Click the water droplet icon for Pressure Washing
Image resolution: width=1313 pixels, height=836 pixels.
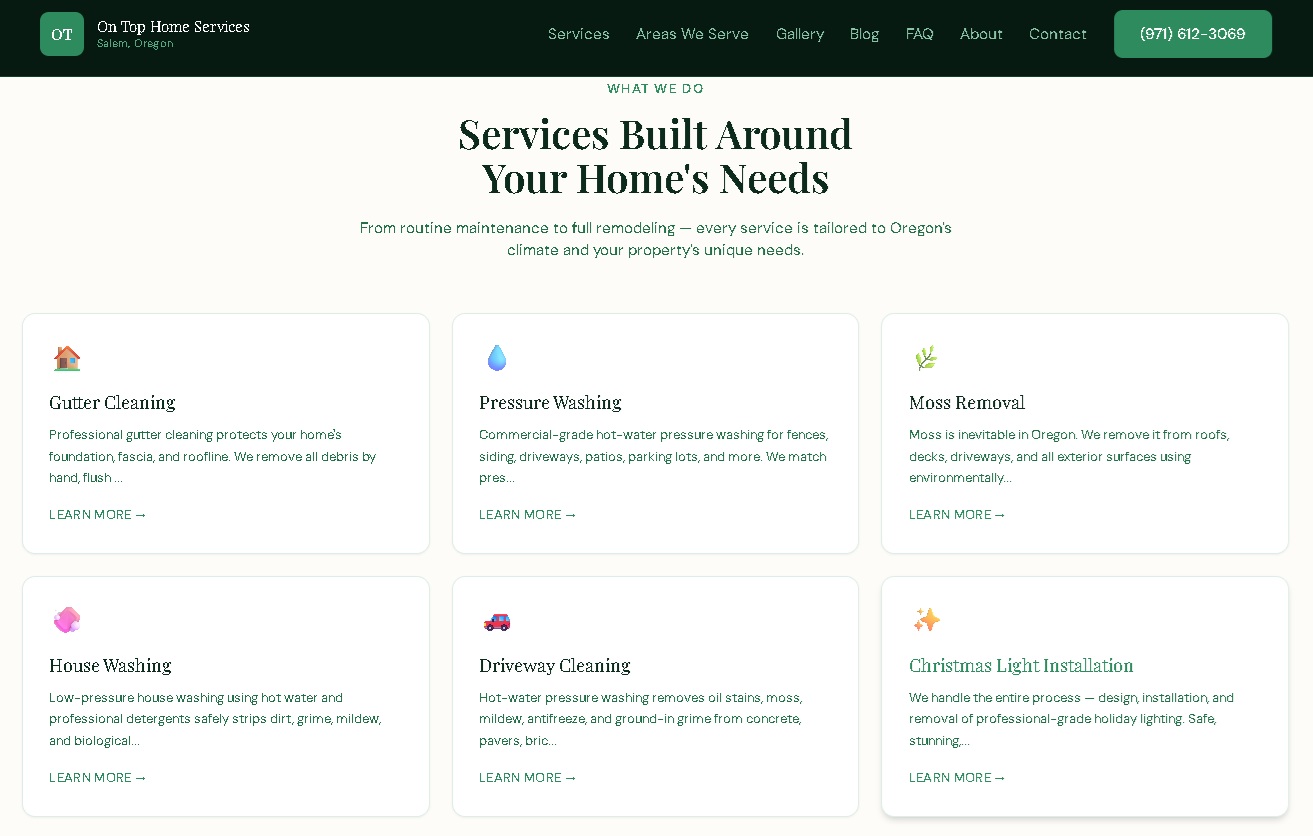[496, 357]
